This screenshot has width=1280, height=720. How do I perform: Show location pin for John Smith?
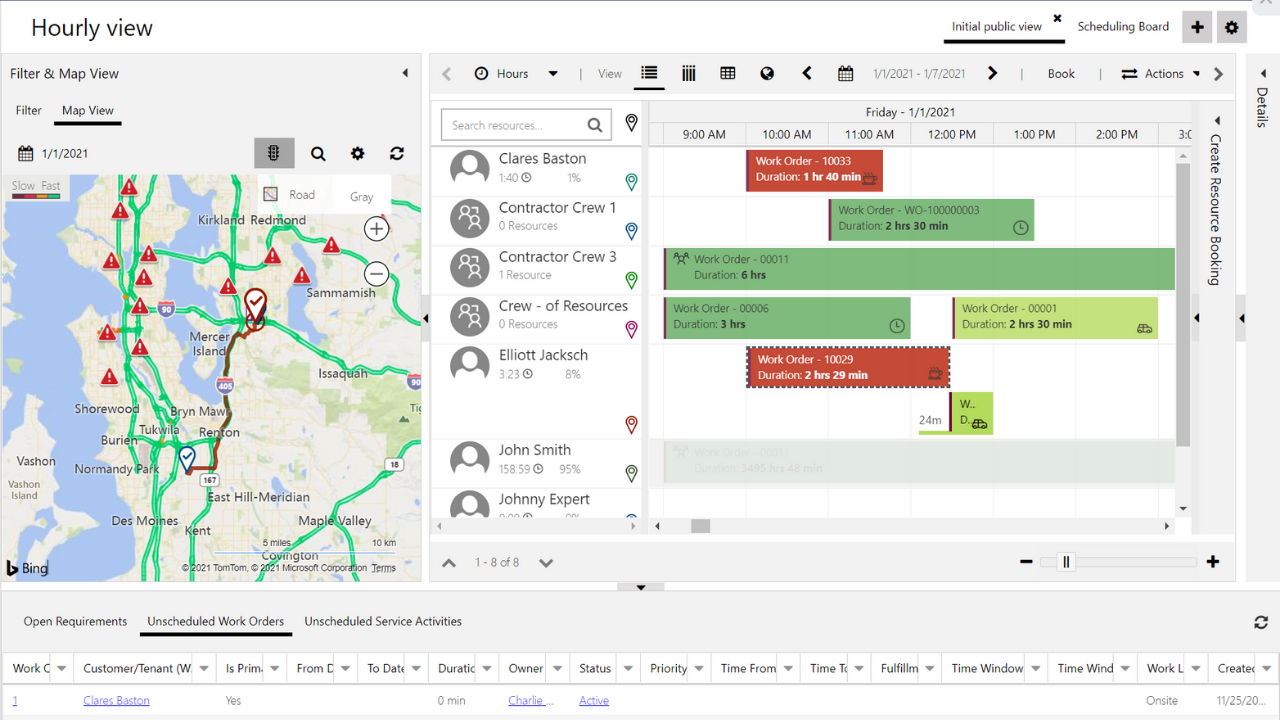pos(631,474)
